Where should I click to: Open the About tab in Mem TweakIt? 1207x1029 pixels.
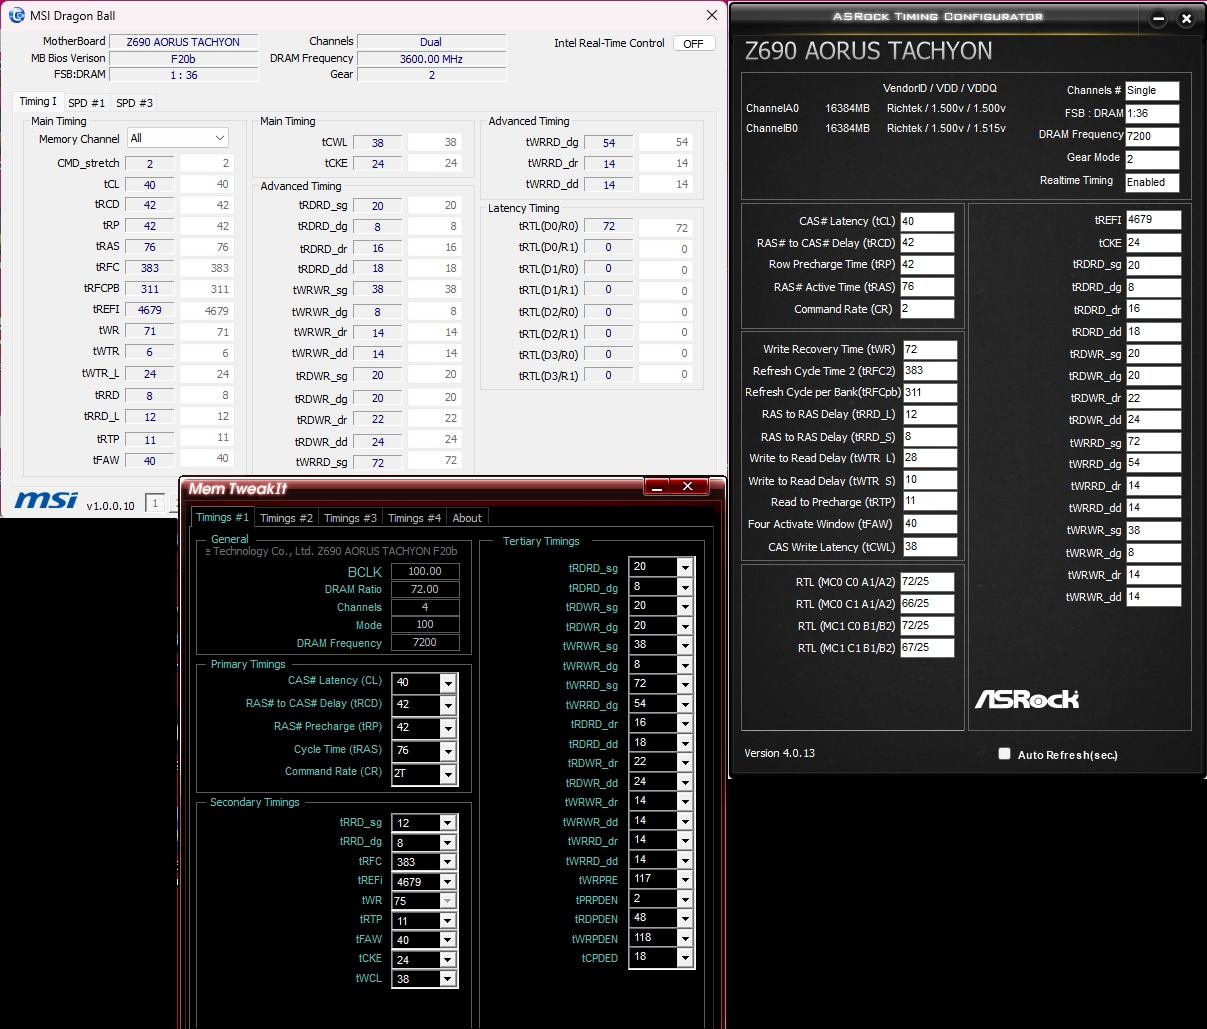point(467,518)
